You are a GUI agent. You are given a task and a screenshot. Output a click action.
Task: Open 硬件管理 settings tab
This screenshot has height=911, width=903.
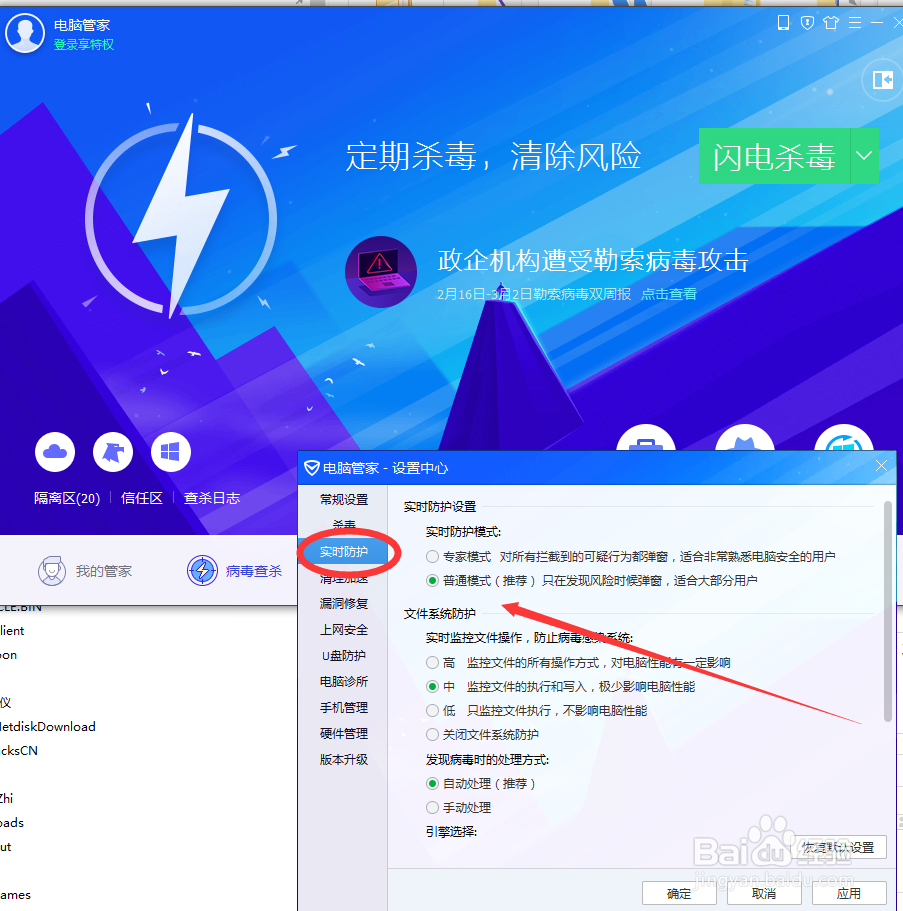[344, 734]
